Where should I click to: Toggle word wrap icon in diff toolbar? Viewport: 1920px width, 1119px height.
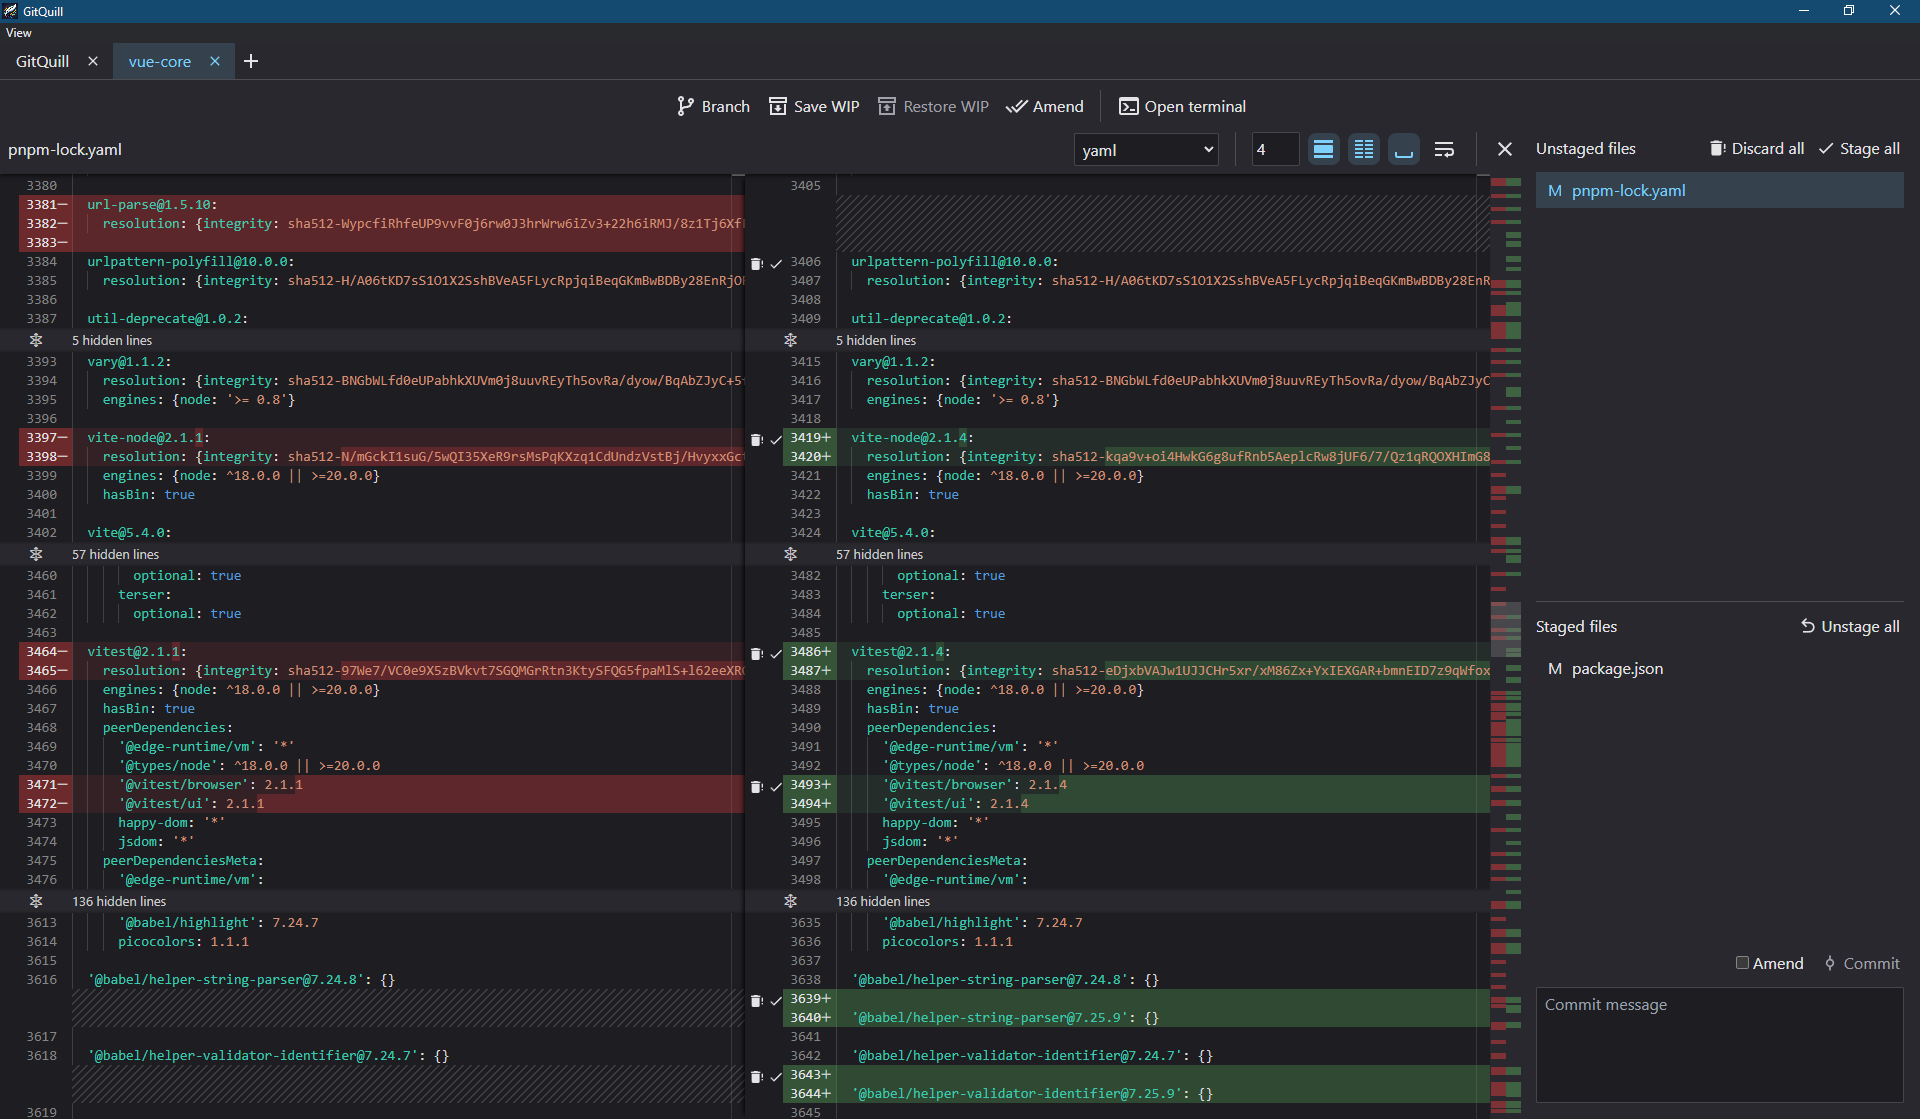pyautogui.click(x=1444, y=150)
